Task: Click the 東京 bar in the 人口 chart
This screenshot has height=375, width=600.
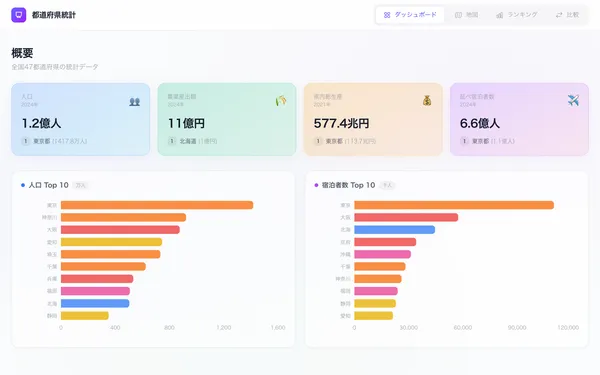Action: click(157, 205)
